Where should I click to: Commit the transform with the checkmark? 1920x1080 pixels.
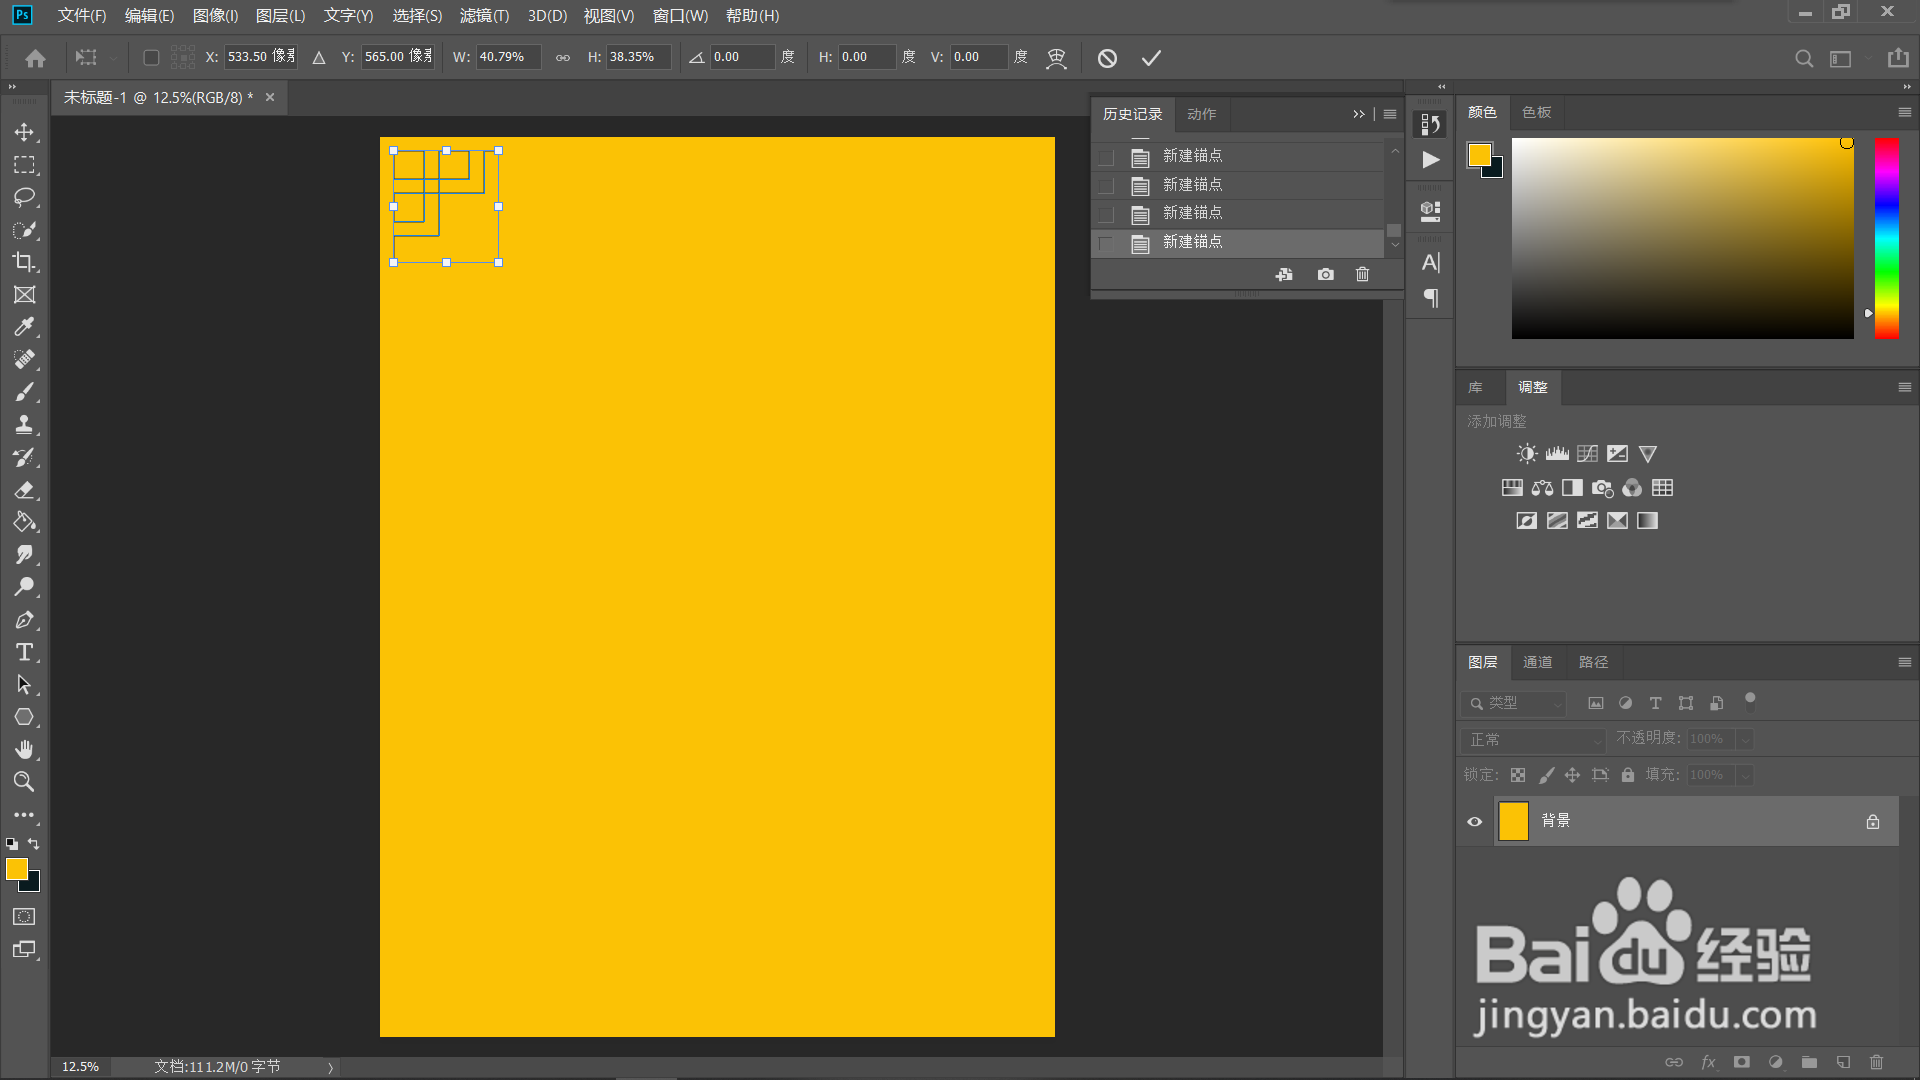(1151, 58)
